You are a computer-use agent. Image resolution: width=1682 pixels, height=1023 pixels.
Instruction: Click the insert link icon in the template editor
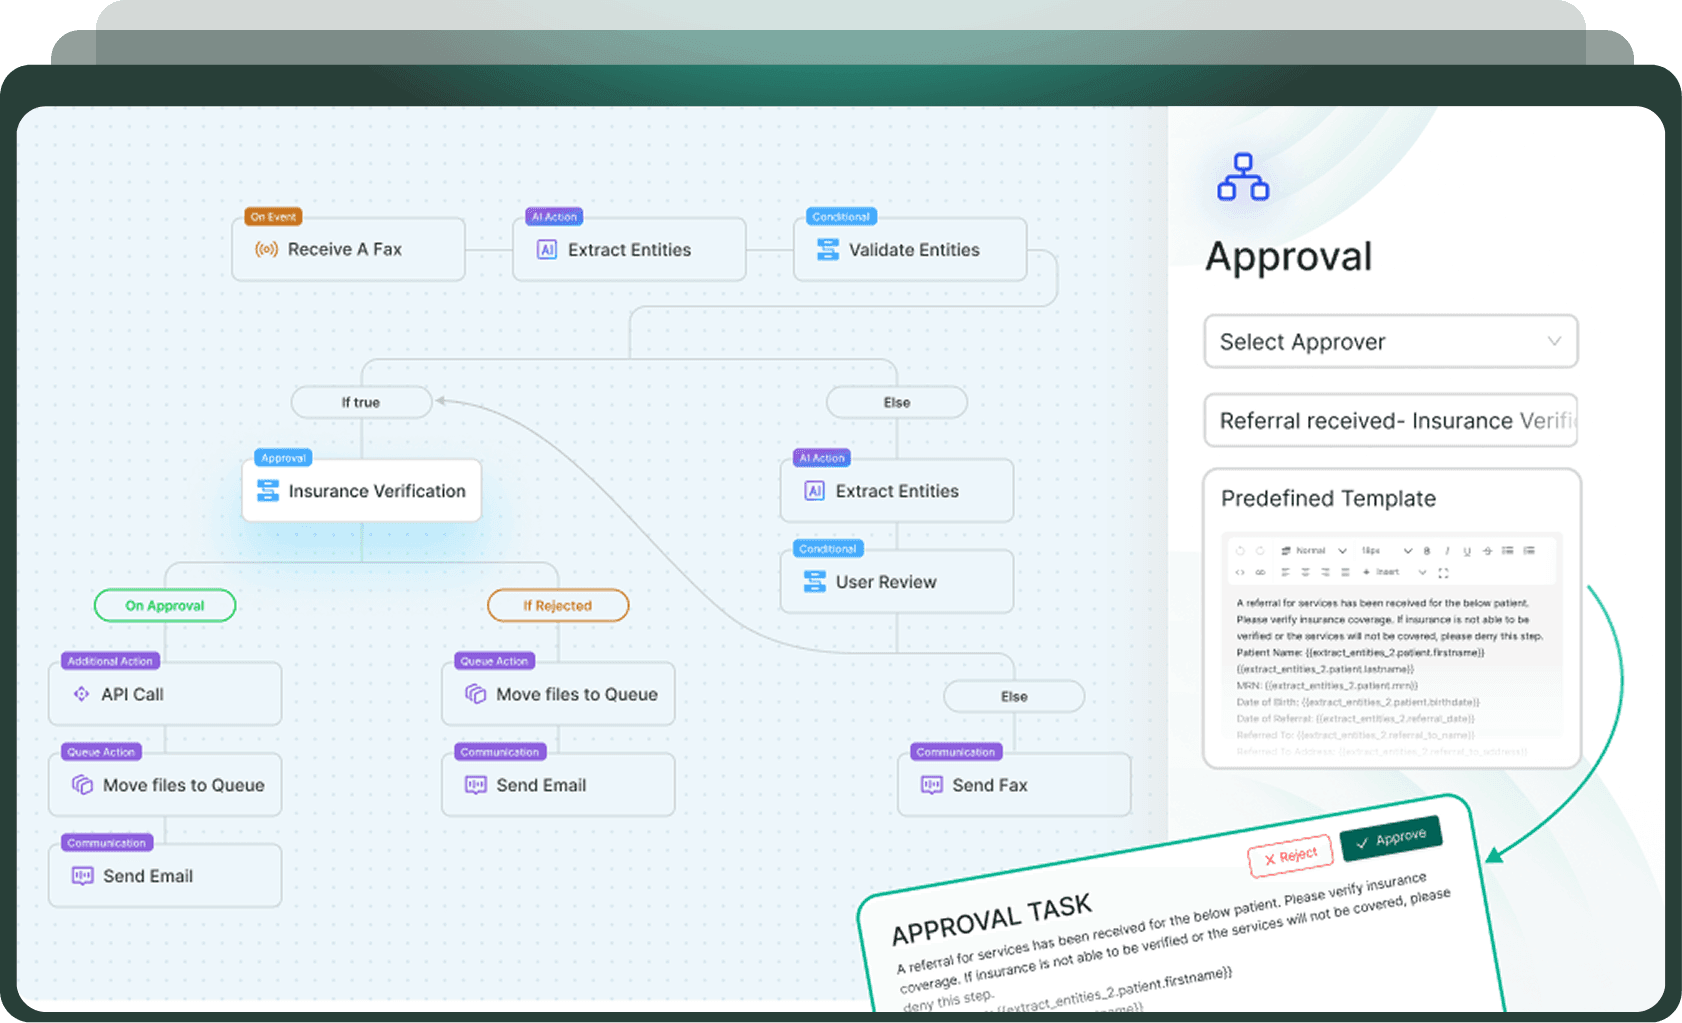pyautogui.click(x=1260, y=572)
